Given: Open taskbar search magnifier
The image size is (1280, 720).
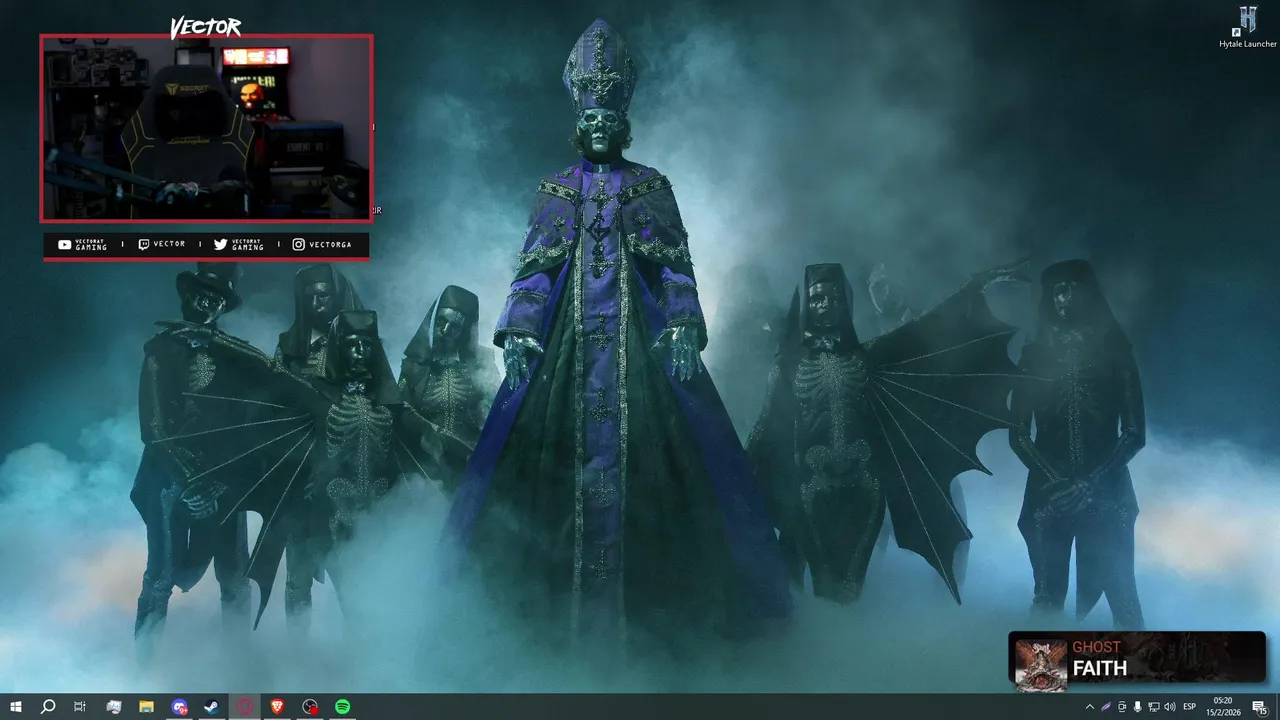Looking at the screenshot, I should point(47,707).
